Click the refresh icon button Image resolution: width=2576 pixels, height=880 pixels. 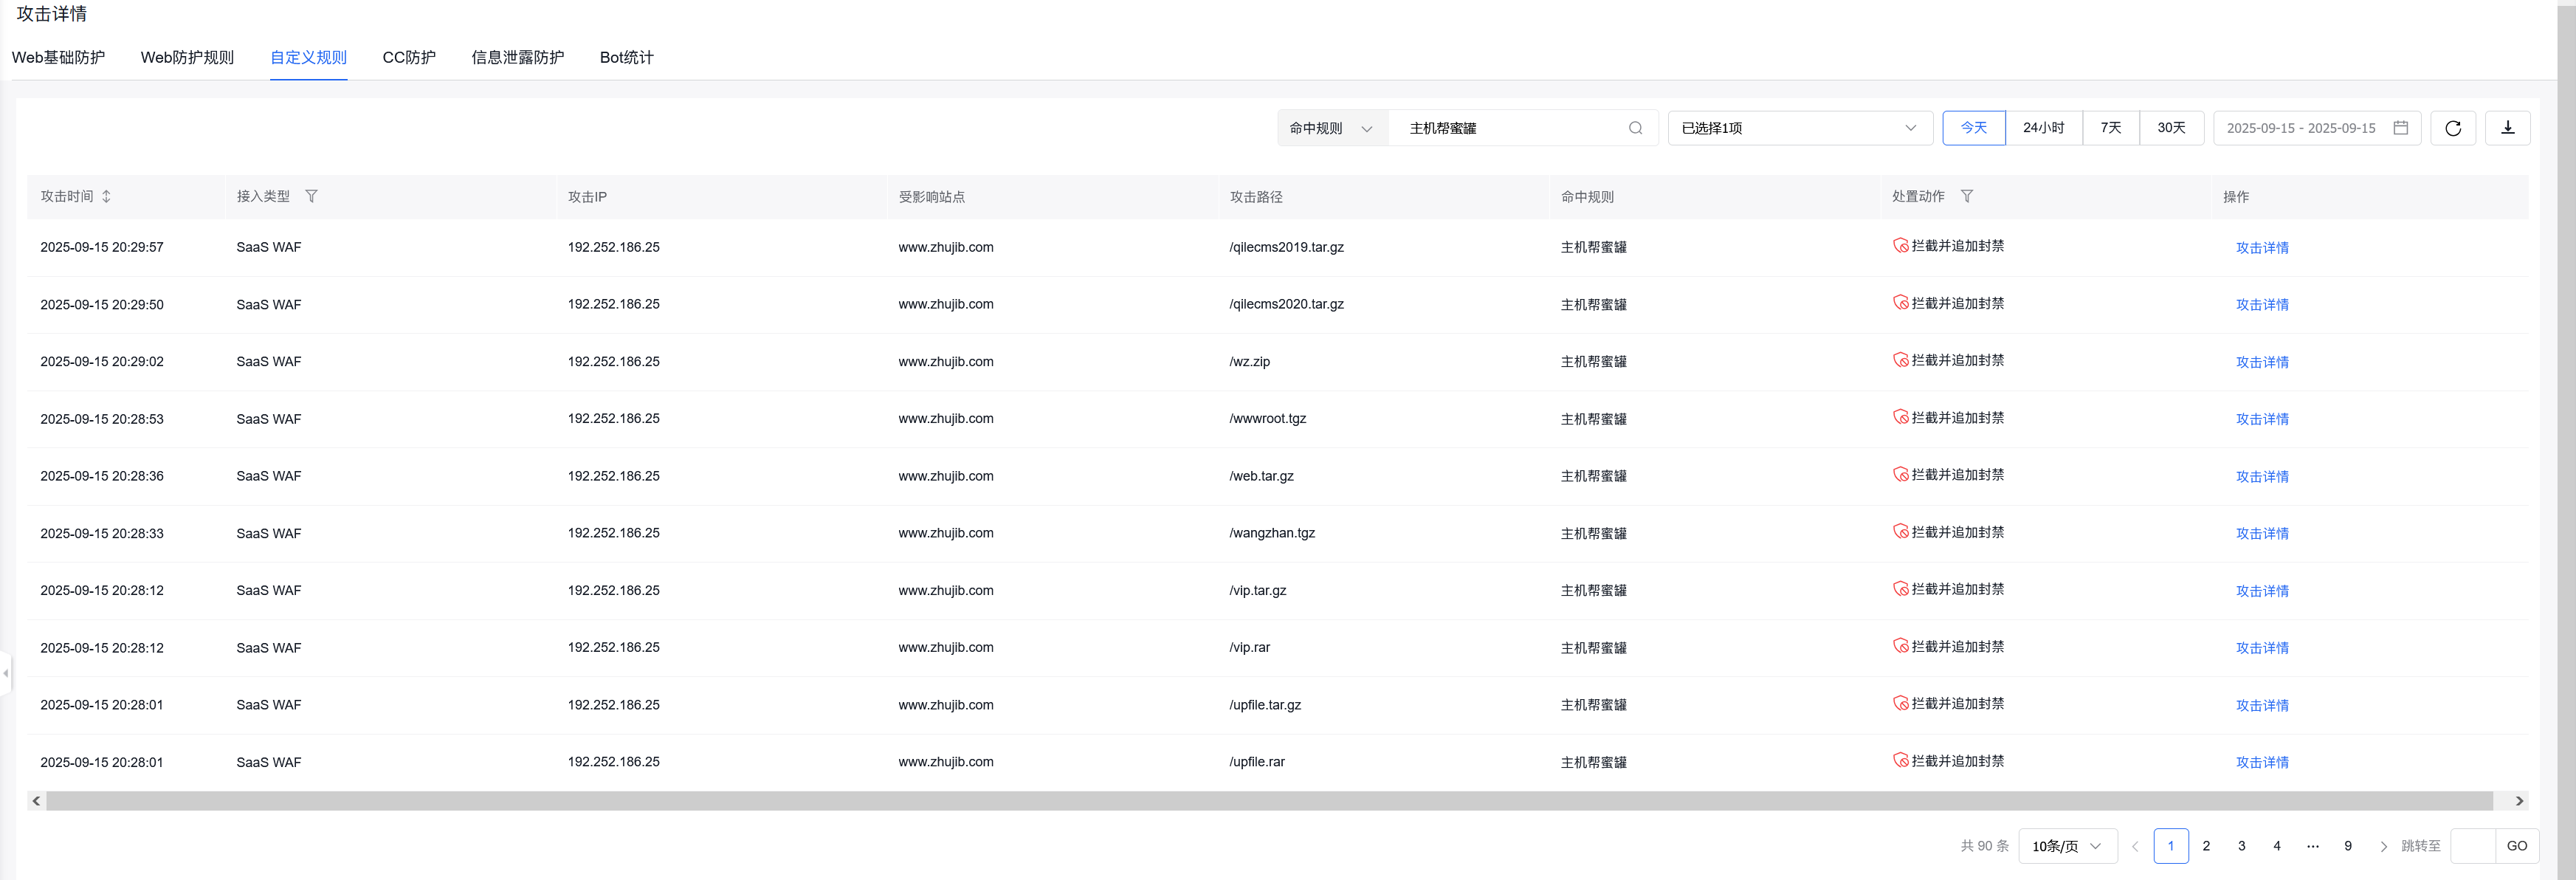click(2453, 128)
